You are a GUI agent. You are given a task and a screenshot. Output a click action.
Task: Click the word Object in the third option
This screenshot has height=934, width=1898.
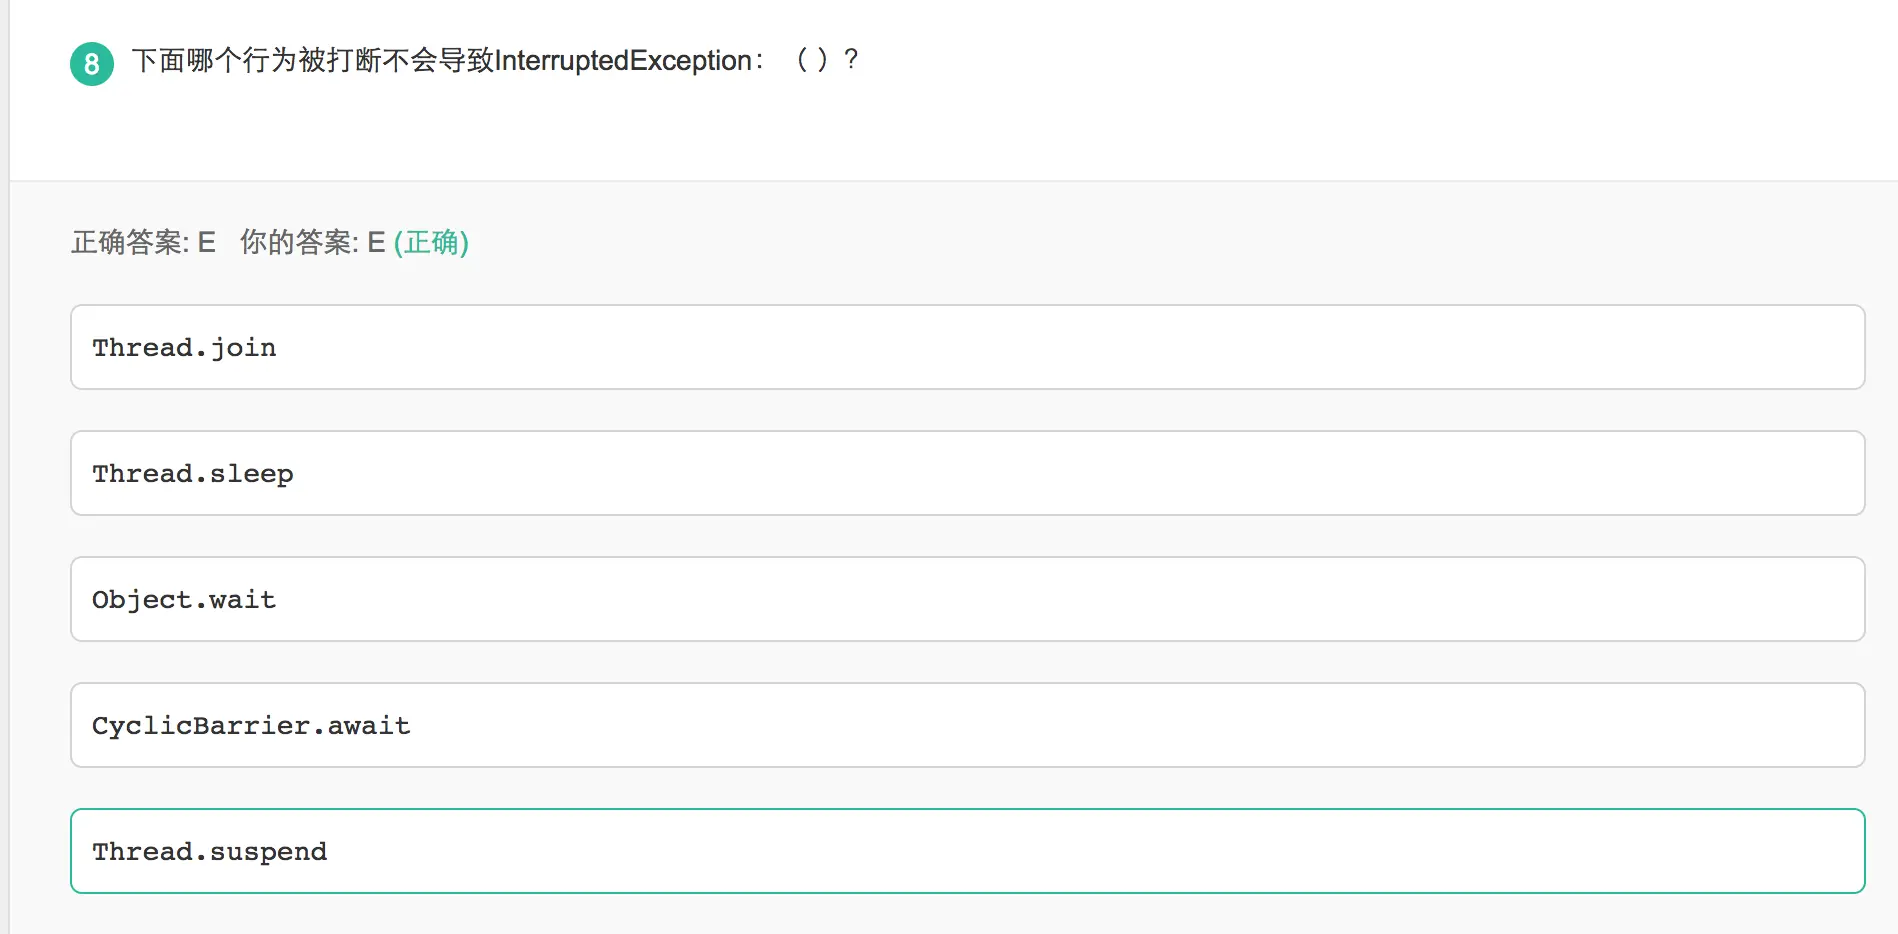tap(142, 600)
